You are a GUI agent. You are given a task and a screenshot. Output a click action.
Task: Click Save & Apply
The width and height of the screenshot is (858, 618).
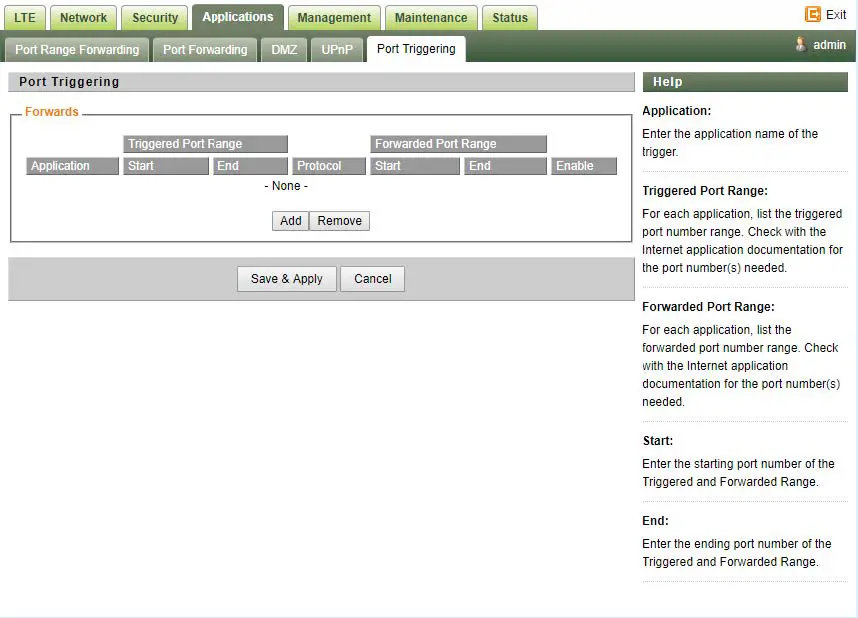(x=287, y=279)
